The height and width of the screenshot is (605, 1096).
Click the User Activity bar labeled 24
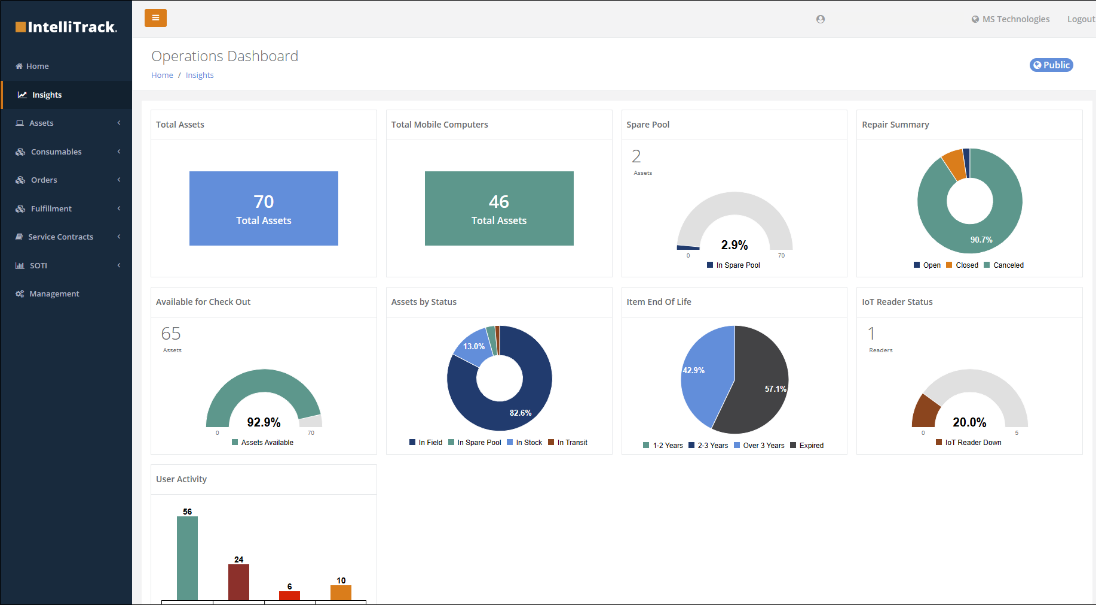click(238, 582)
